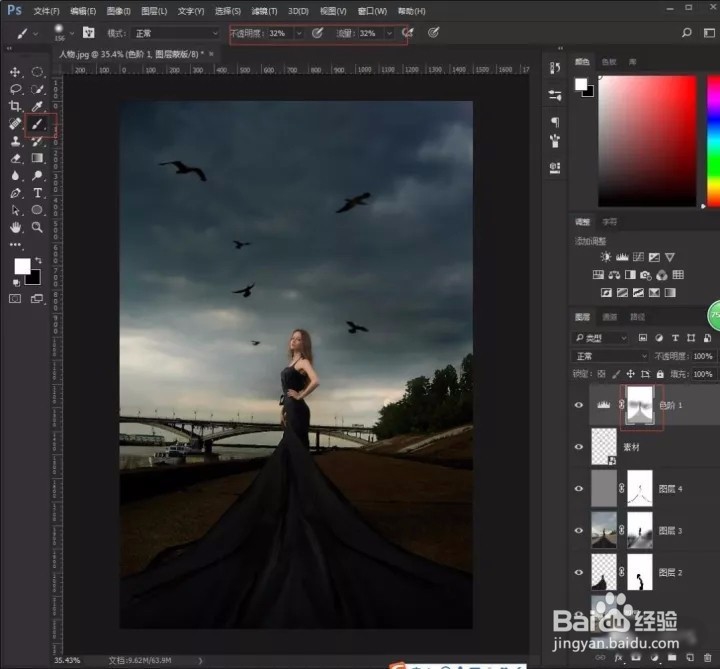Select the Crop tool
The height and width of the screenshot is (669, 720).
tap(15, 106)
